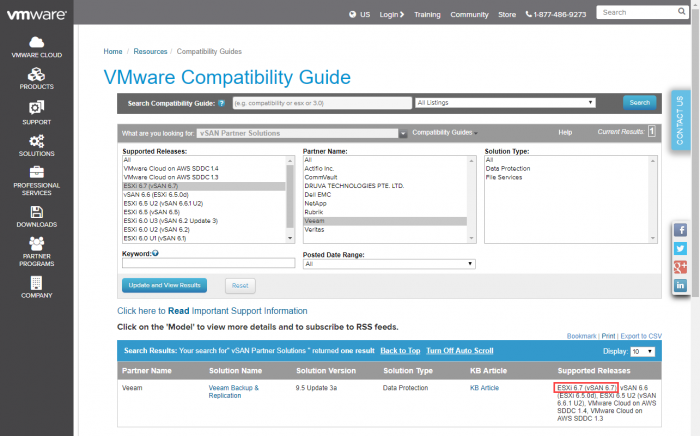The width and height of the screenshot is (700, 436).
Task: Focus the Keyword input field
Action: pyautogui.click(x=208, y=263)
